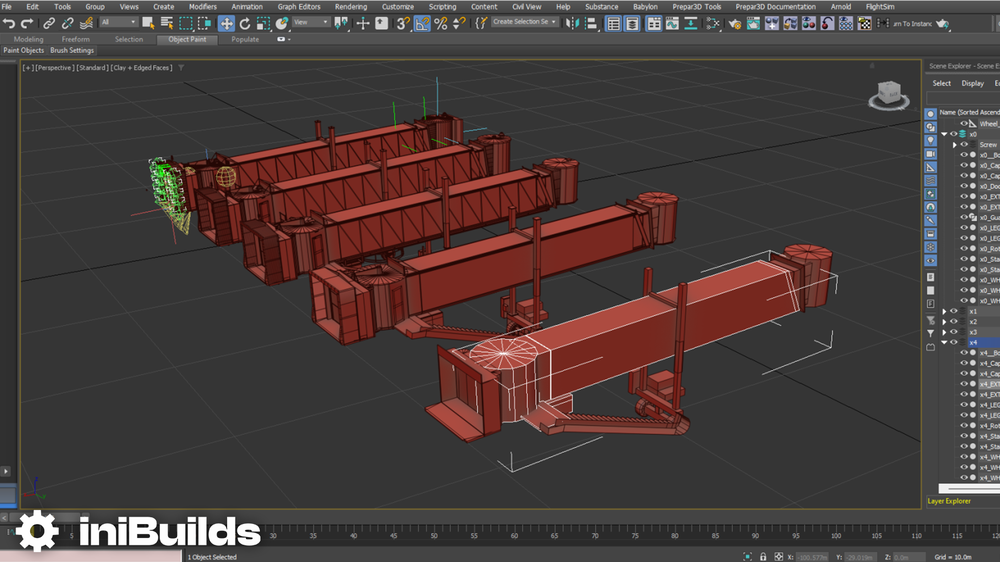
Task: Click the Undo arrow icon
Action: pyautogui.click(x=9, y=23)
